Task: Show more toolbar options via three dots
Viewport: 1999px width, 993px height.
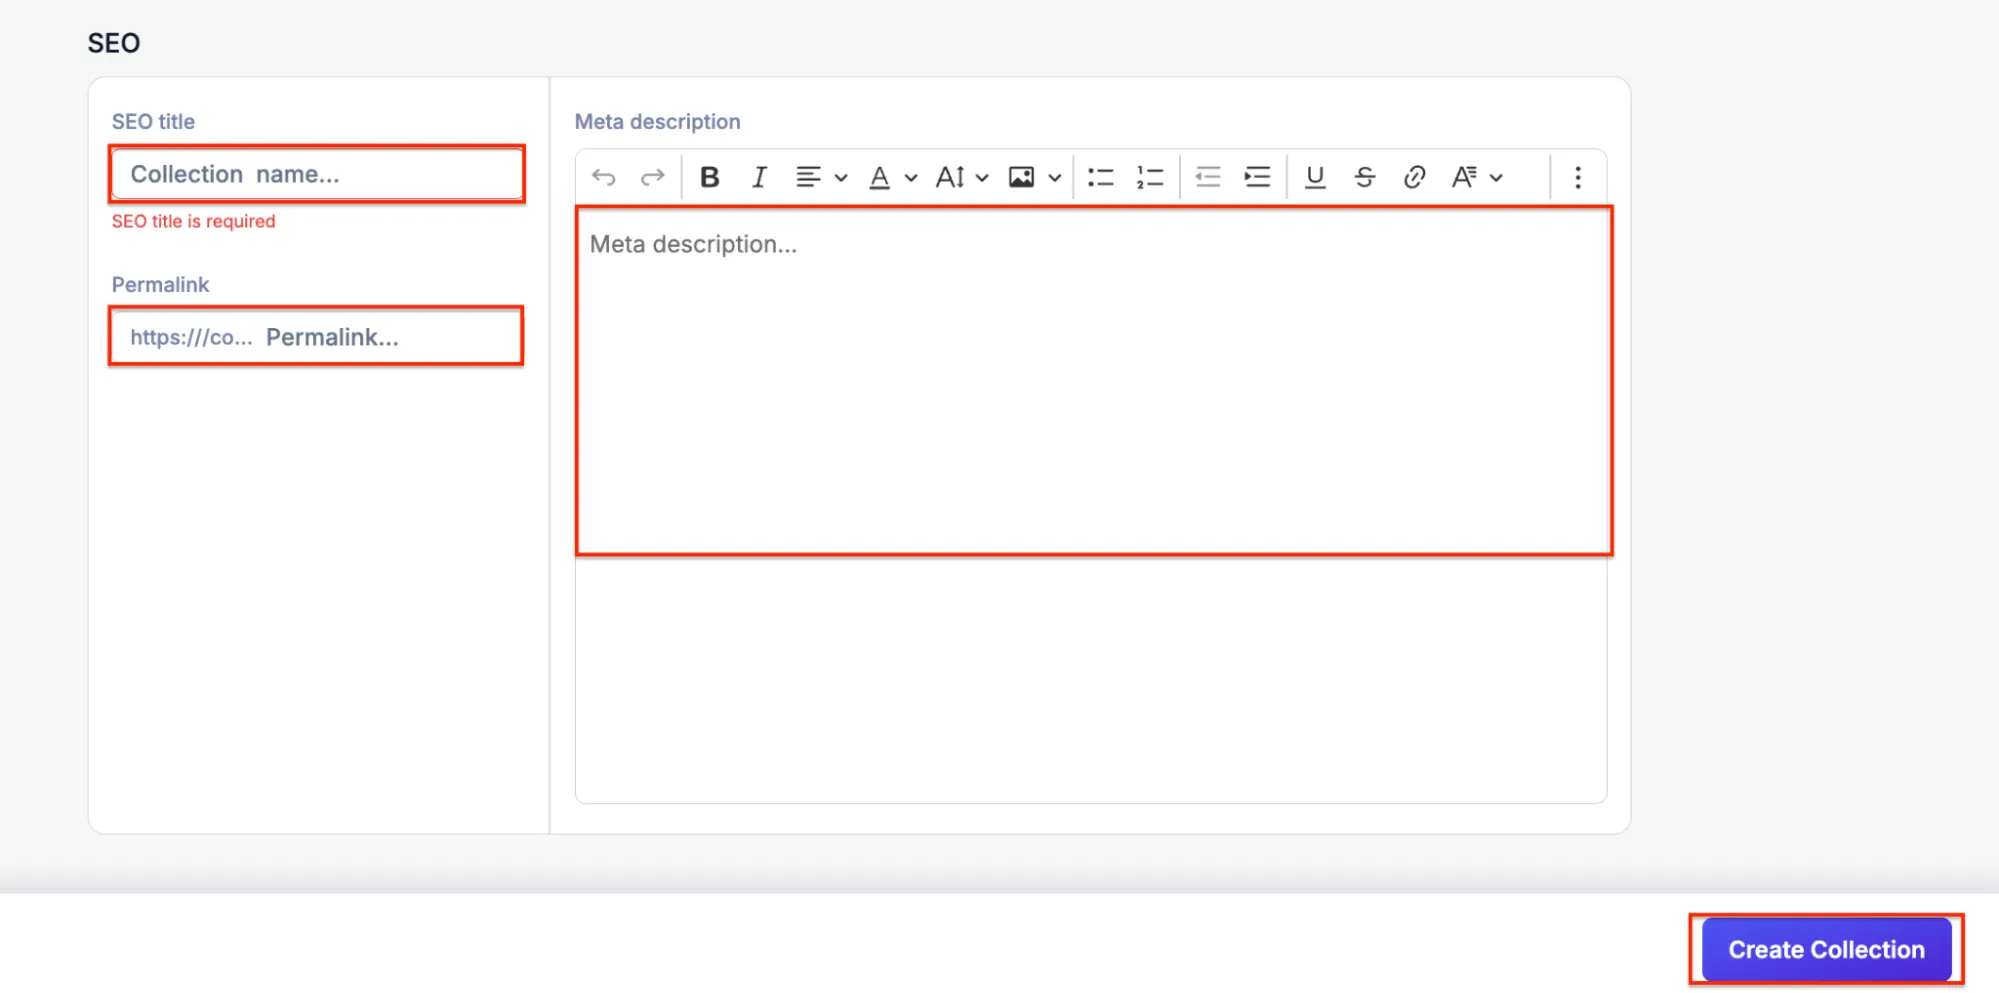Action: click(x=1578, y=178)
